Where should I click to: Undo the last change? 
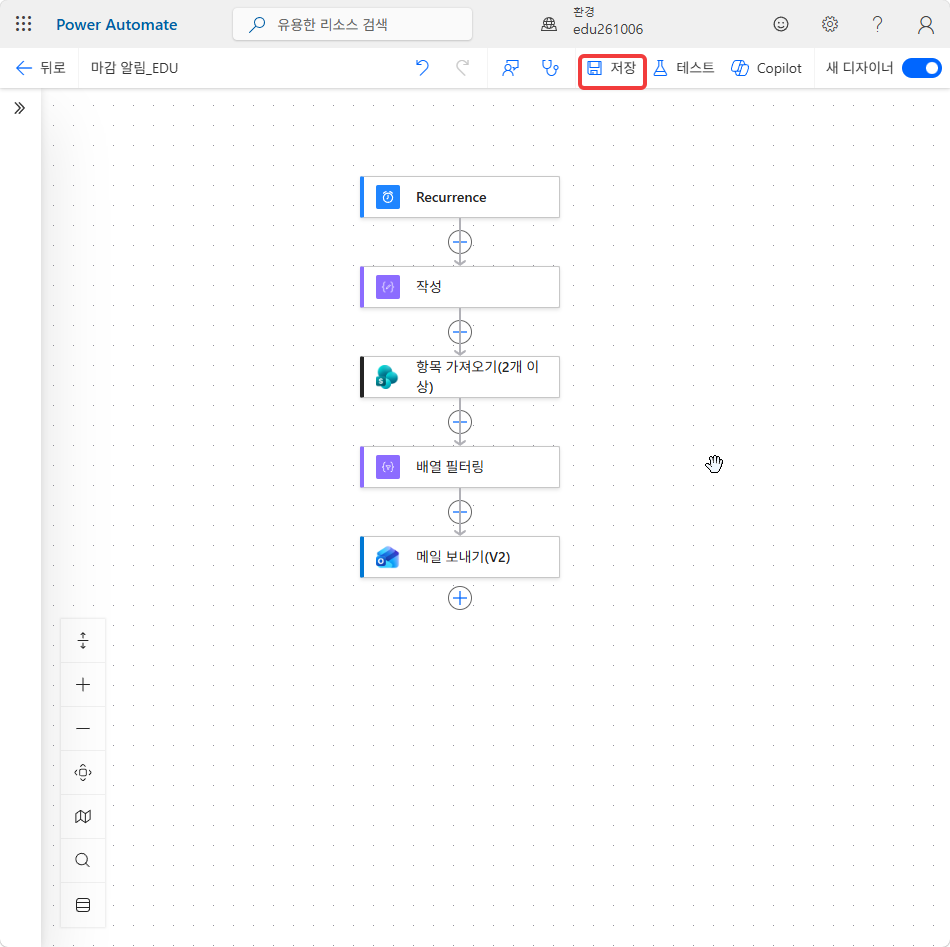click(422, 68)
